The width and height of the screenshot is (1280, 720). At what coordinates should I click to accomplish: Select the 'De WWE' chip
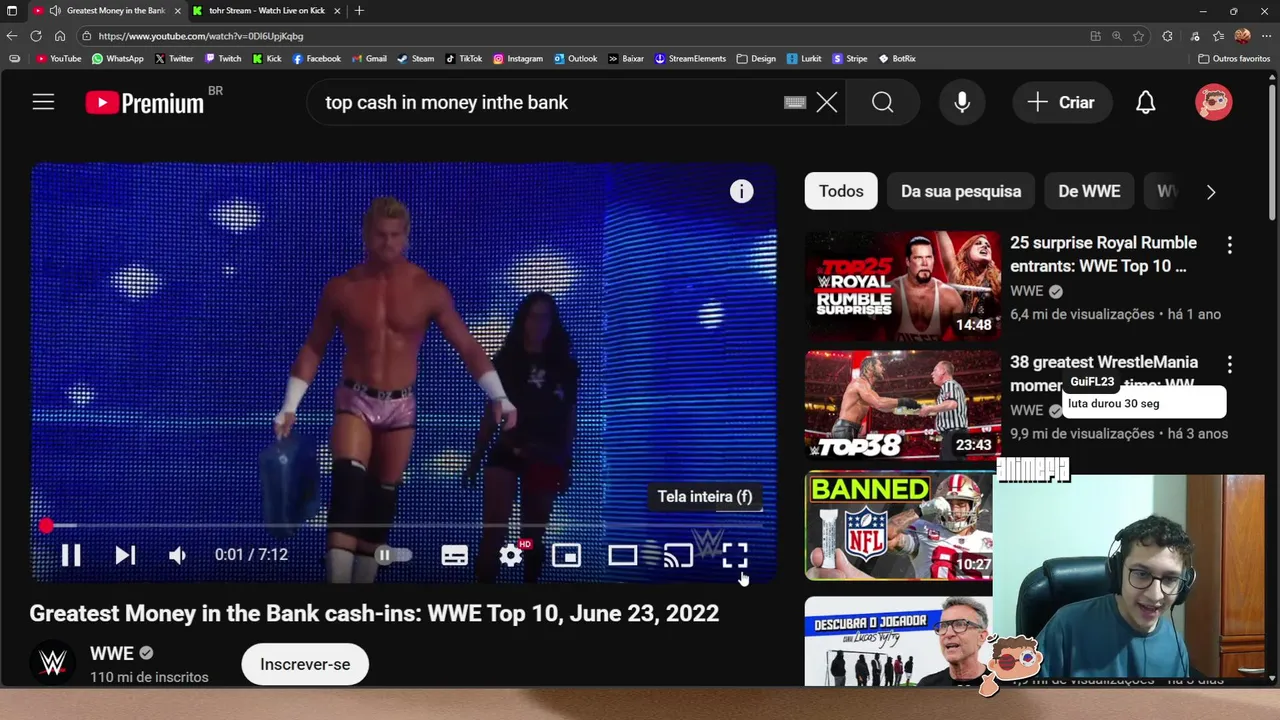coord(1089,191)
